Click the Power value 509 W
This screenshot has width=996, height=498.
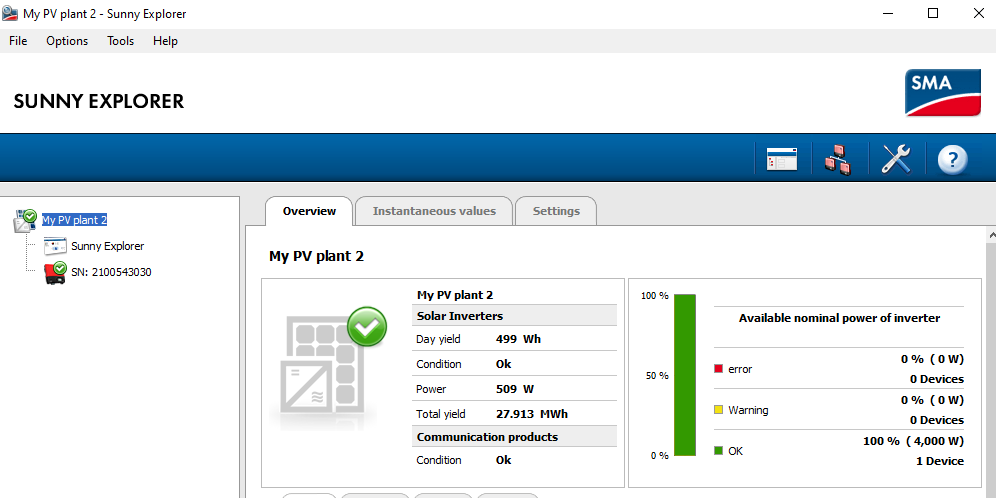click(x=516, y=389)
